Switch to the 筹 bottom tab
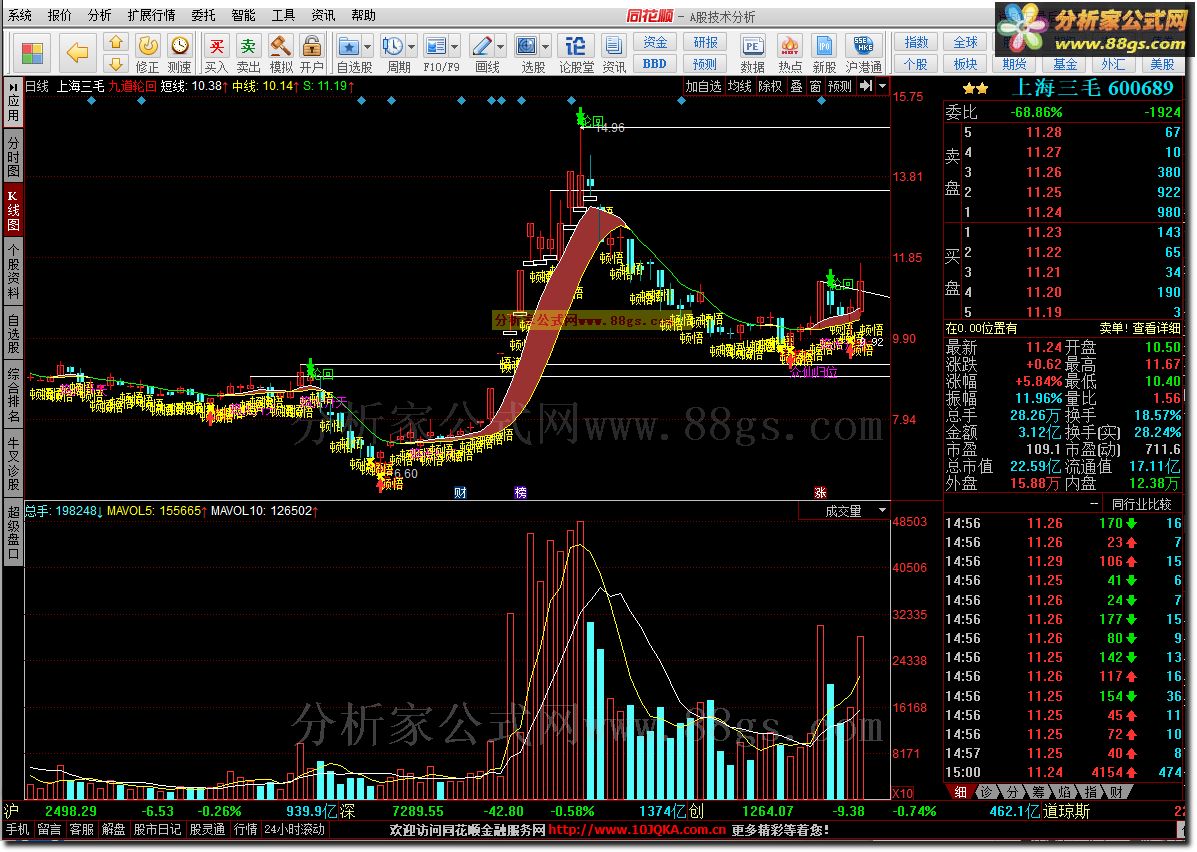Image resolution: width=1197 pixels, height=852 pixels. click(1037, 792)
